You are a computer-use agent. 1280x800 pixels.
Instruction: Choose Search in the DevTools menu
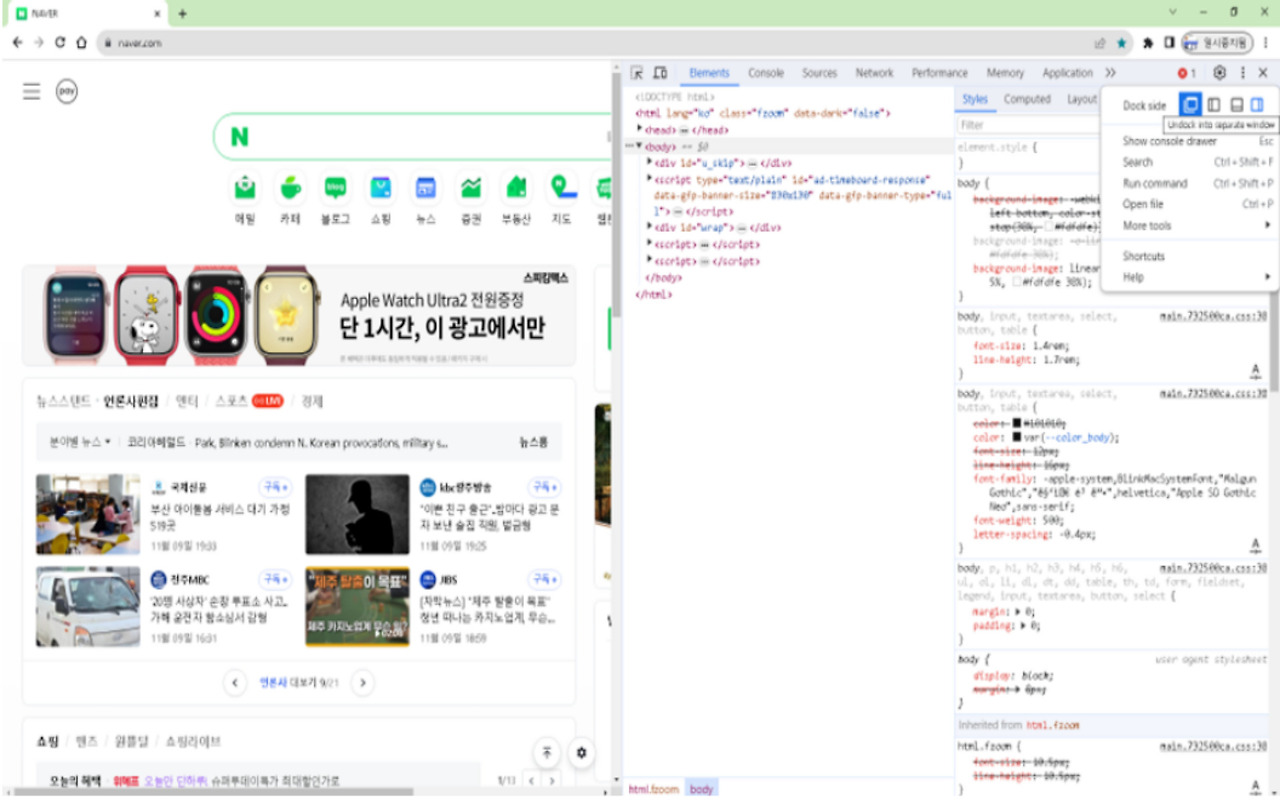(1190, 162)
